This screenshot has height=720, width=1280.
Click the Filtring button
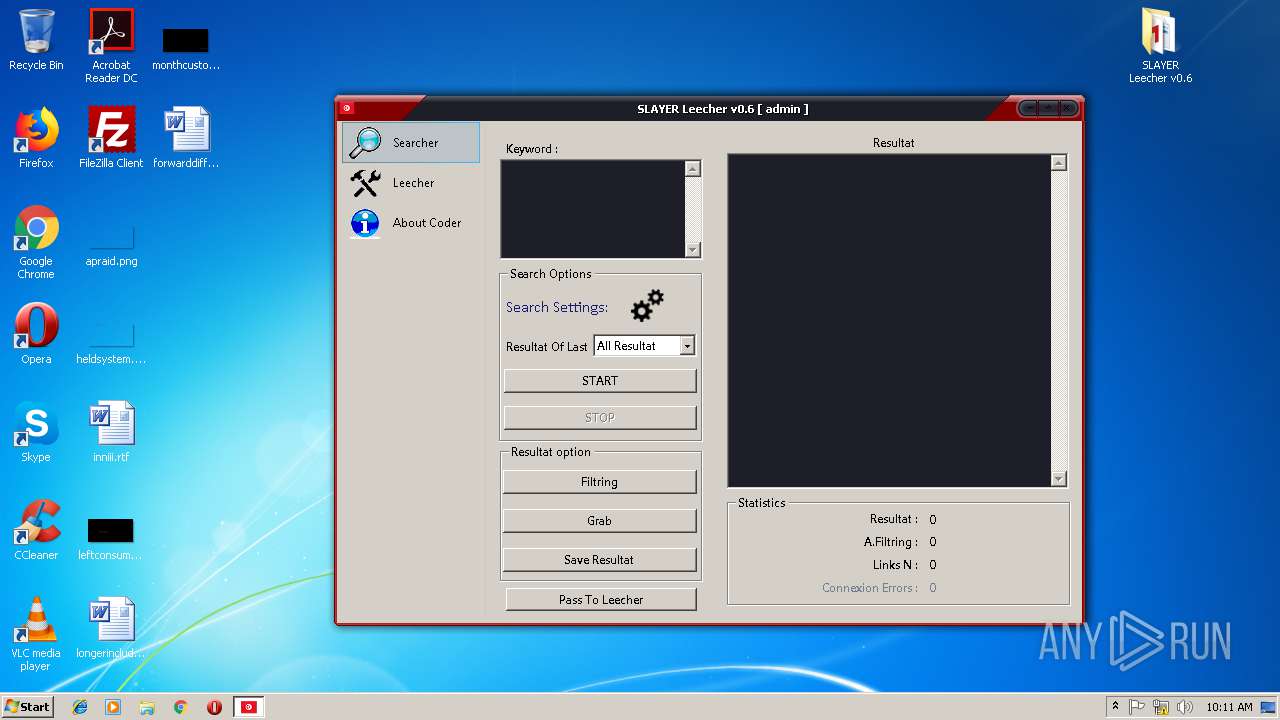(x=600, y=482)
